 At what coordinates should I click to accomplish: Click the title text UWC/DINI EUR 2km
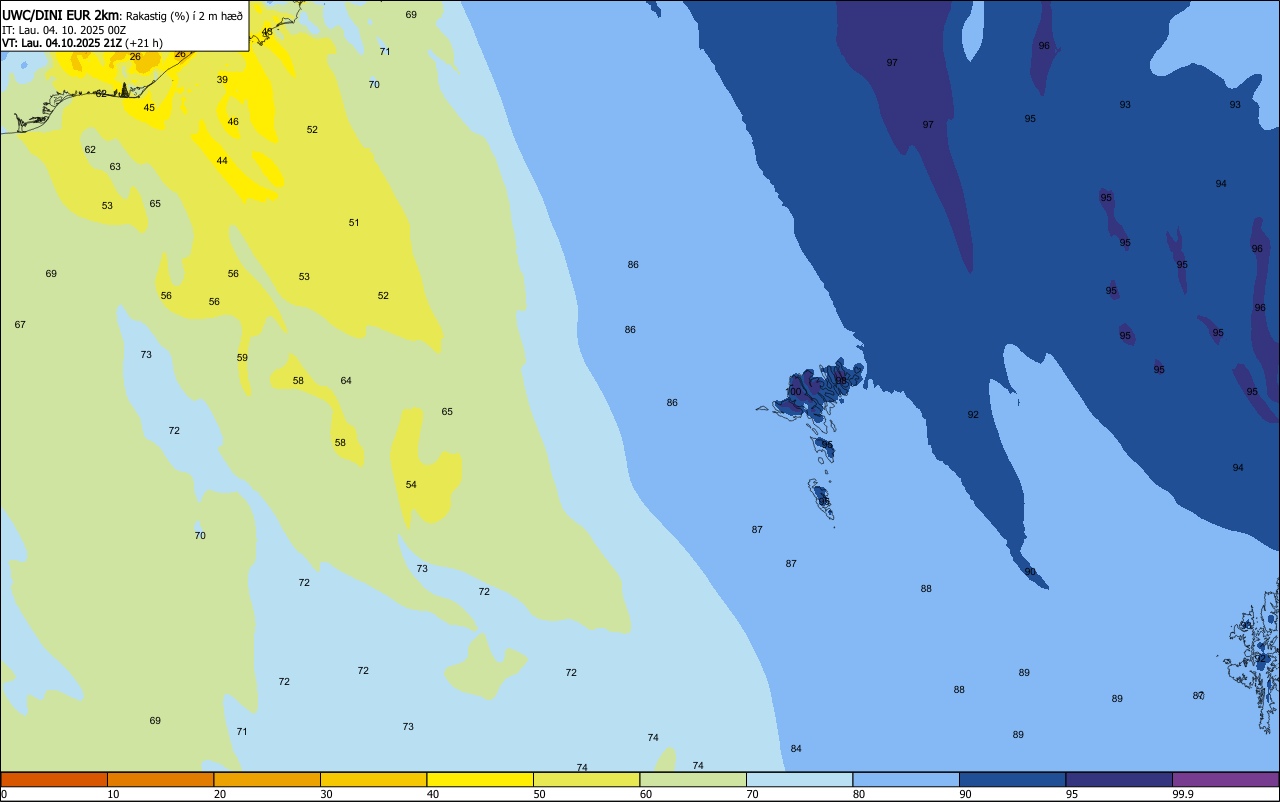click(60, 16)
